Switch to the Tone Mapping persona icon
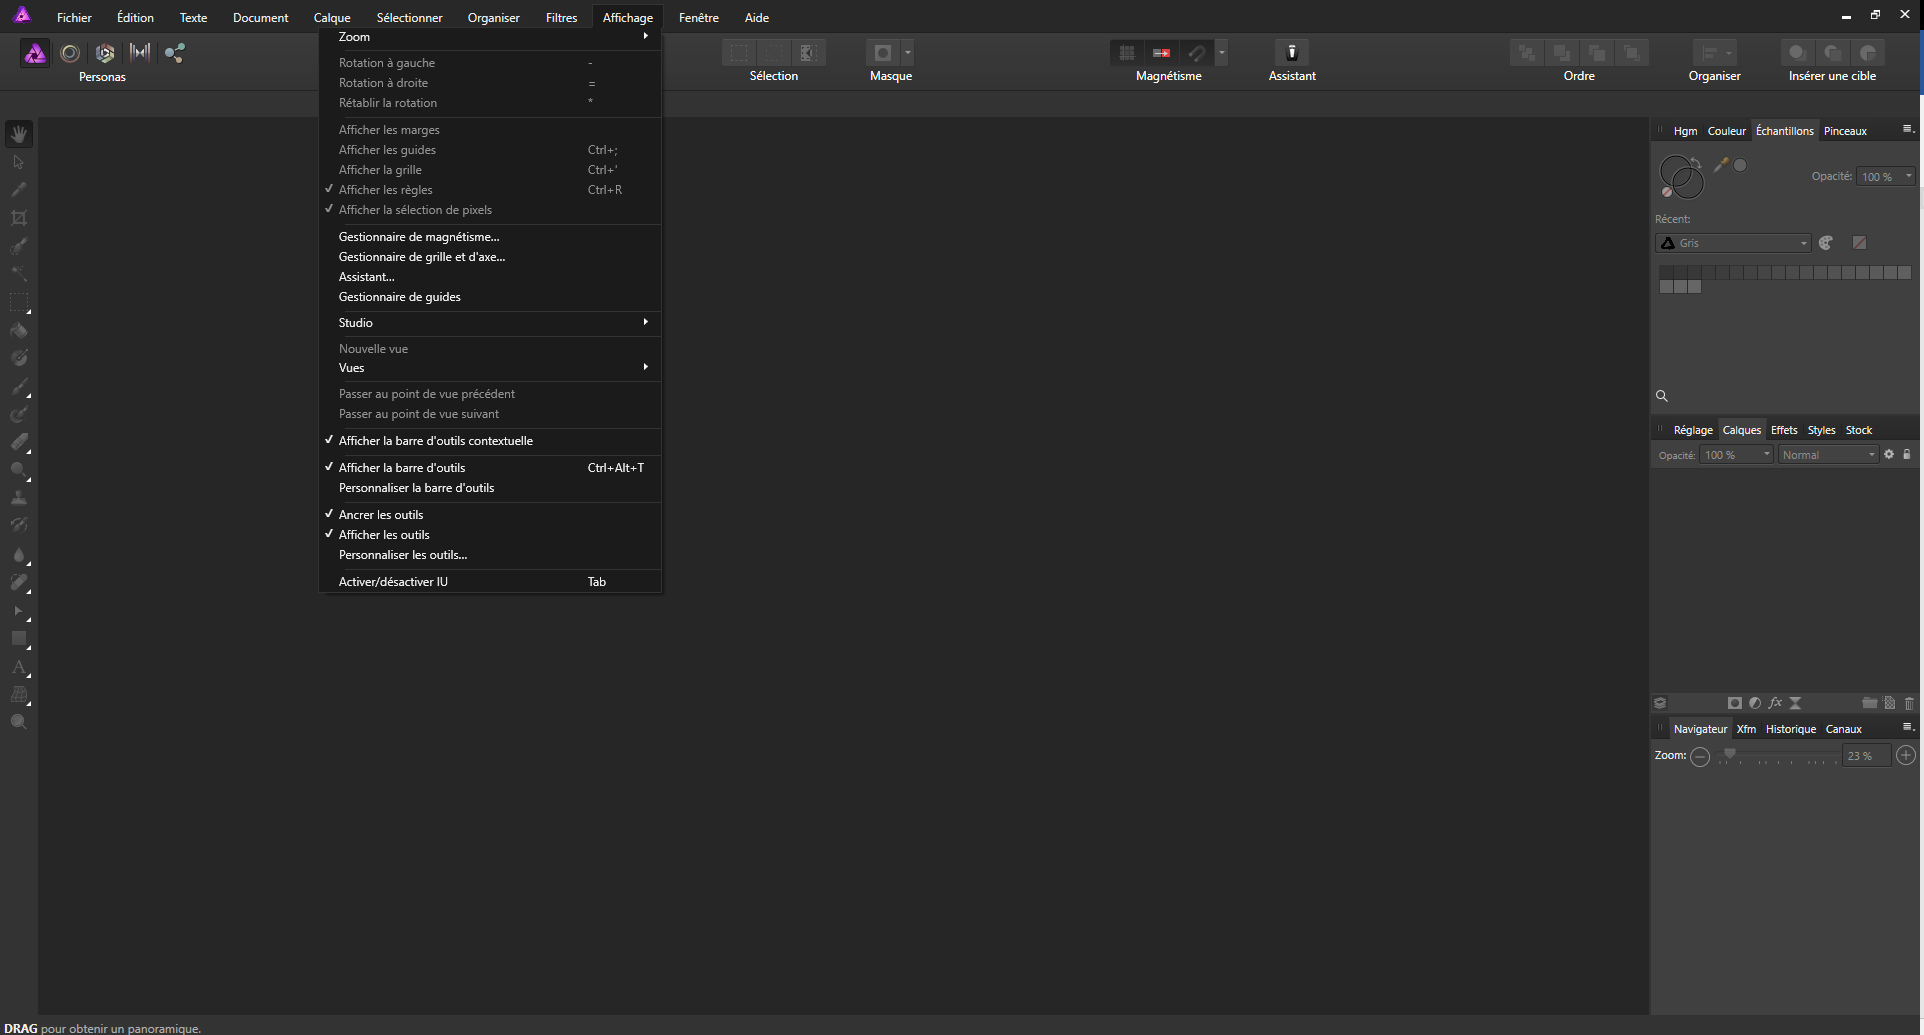This screenshot has width=1924, height=1035. (140, 53)
